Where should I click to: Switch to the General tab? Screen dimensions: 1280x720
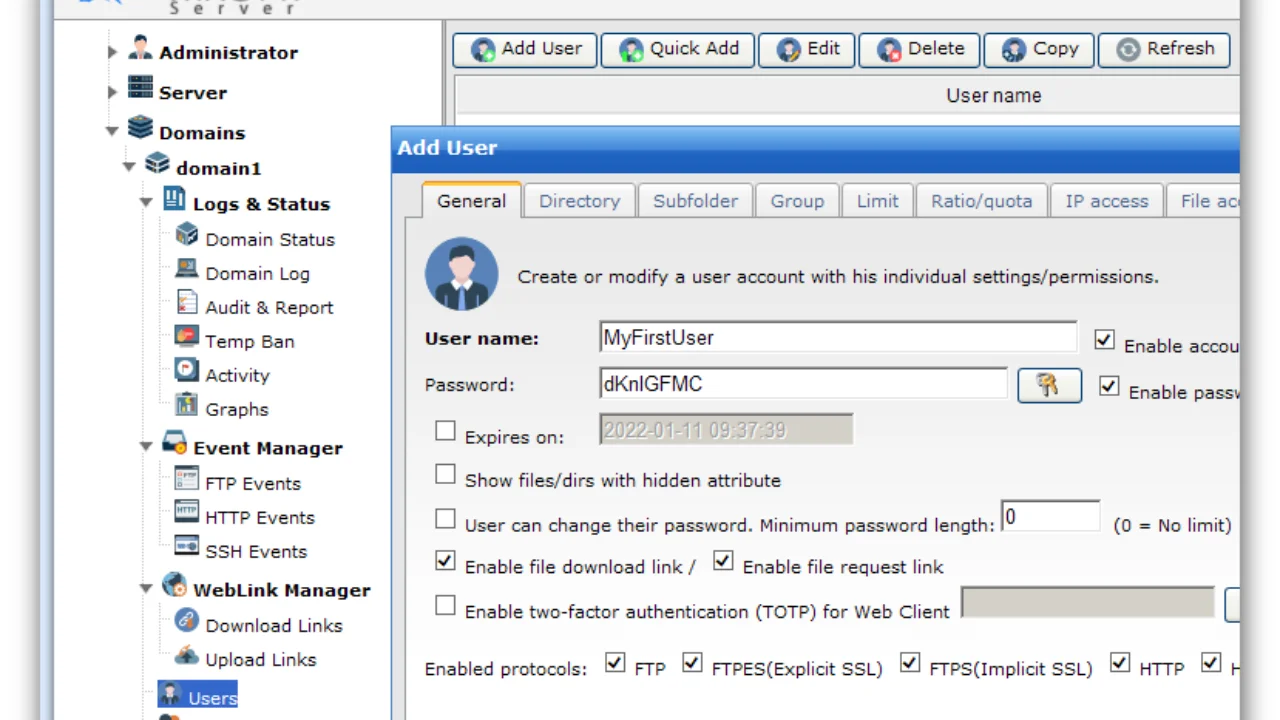[471, 200]
